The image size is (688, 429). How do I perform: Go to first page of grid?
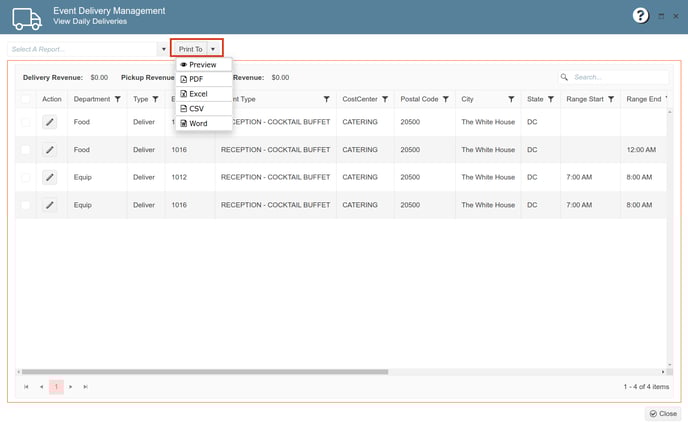click(26, 387)
